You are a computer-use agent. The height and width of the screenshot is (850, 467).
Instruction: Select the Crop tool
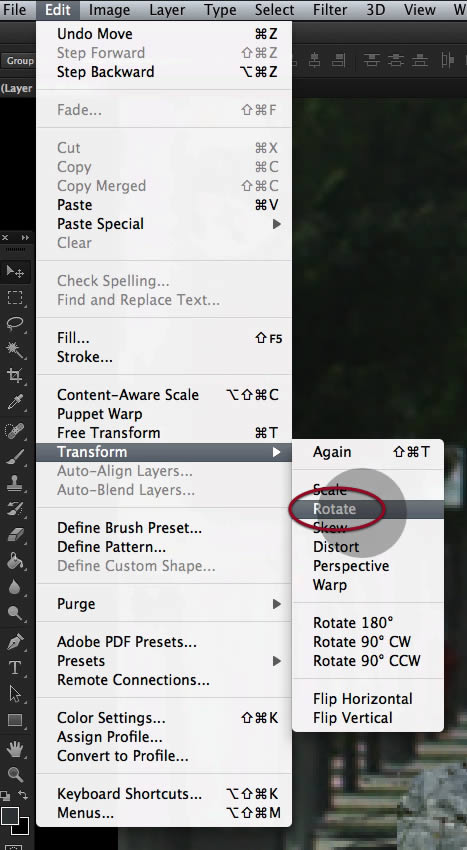click(15, 376)
